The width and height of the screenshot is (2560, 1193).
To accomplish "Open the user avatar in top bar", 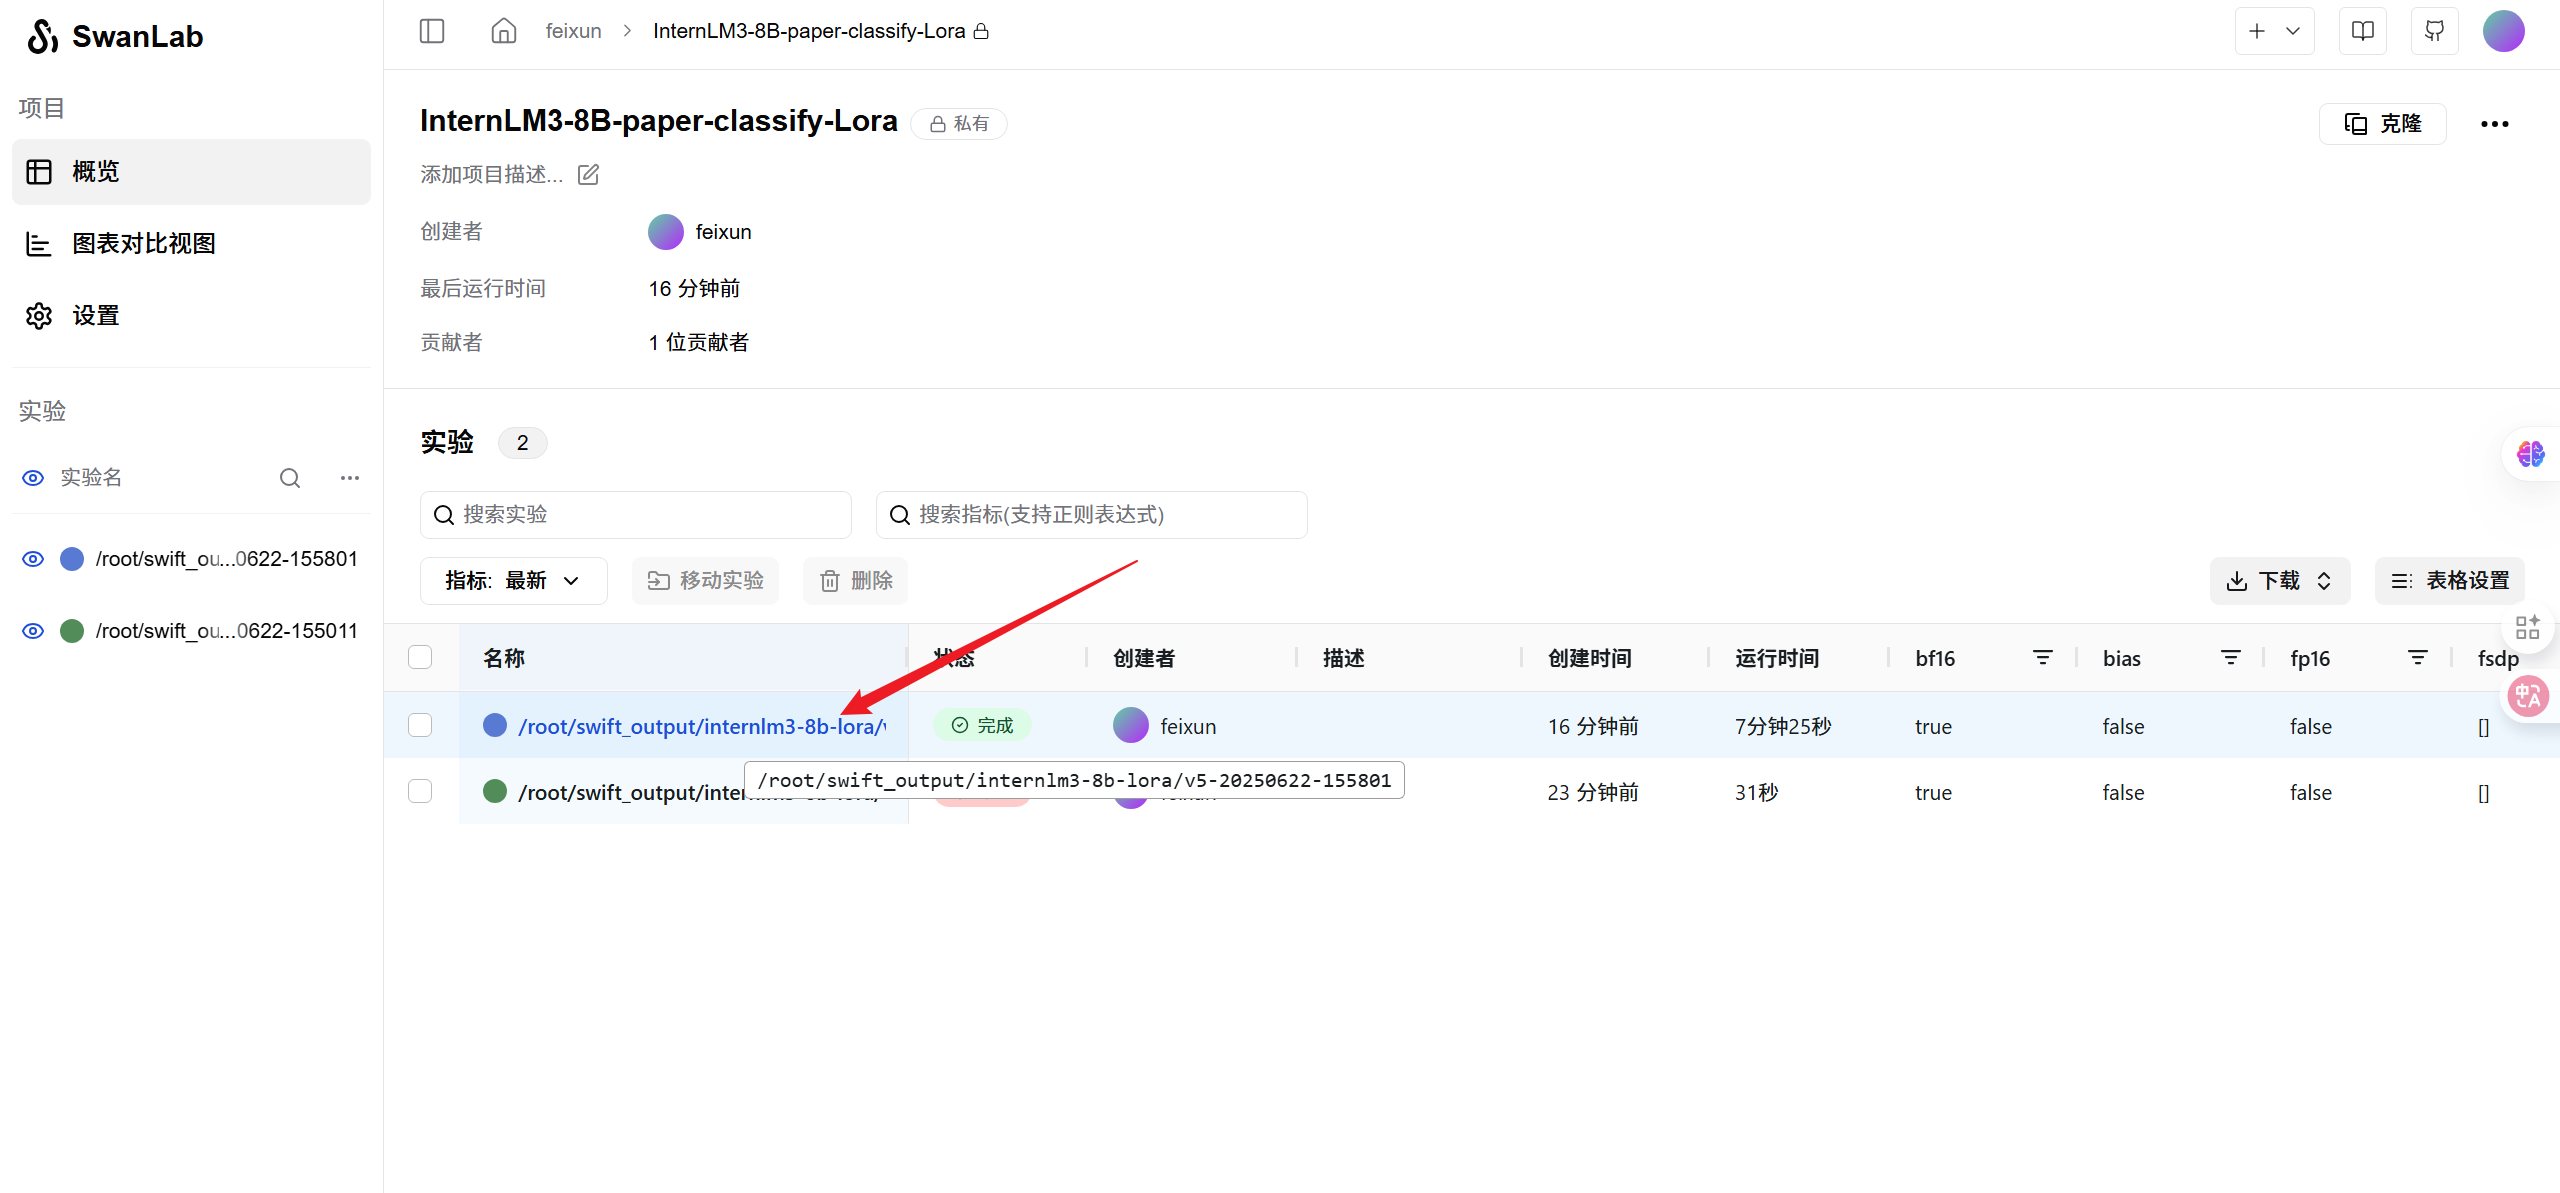I will tap(2504, 31).
